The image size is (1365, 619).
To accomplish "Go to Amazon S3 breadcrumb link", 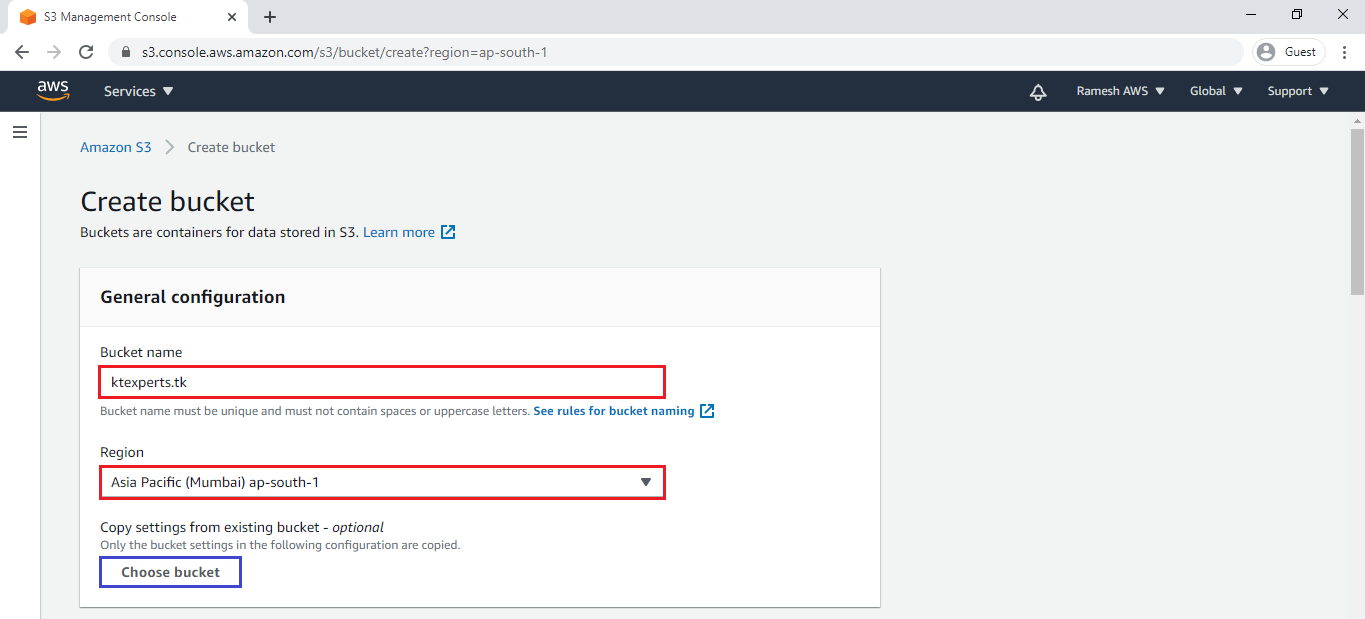I will point(116,147).
